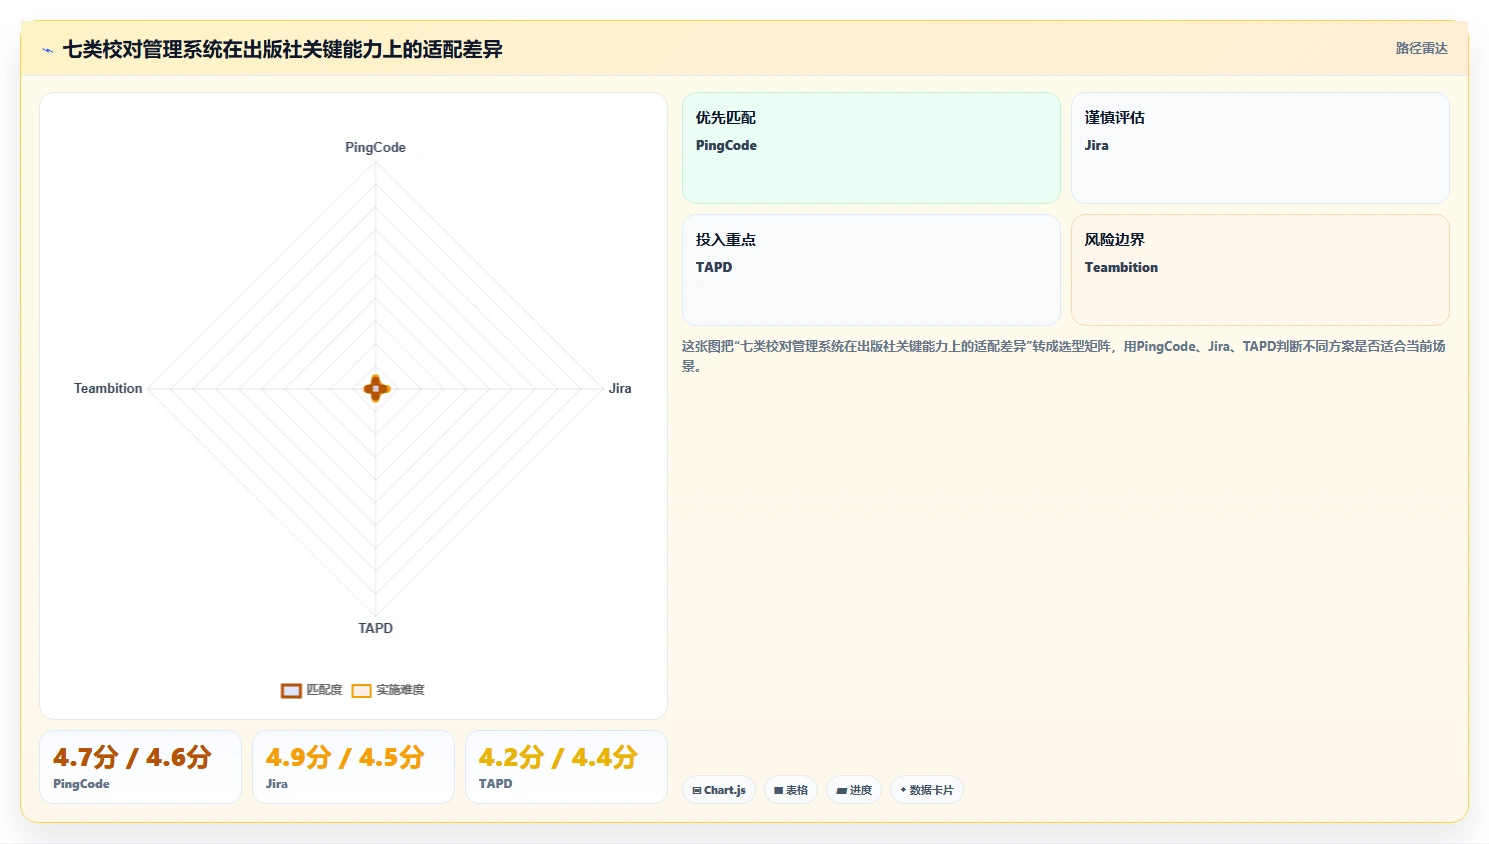The height and width of the screenshot is (844, 1489).
Task: Open the 谨慎评估 Jira card
Action: click(x=1260, y=148)
